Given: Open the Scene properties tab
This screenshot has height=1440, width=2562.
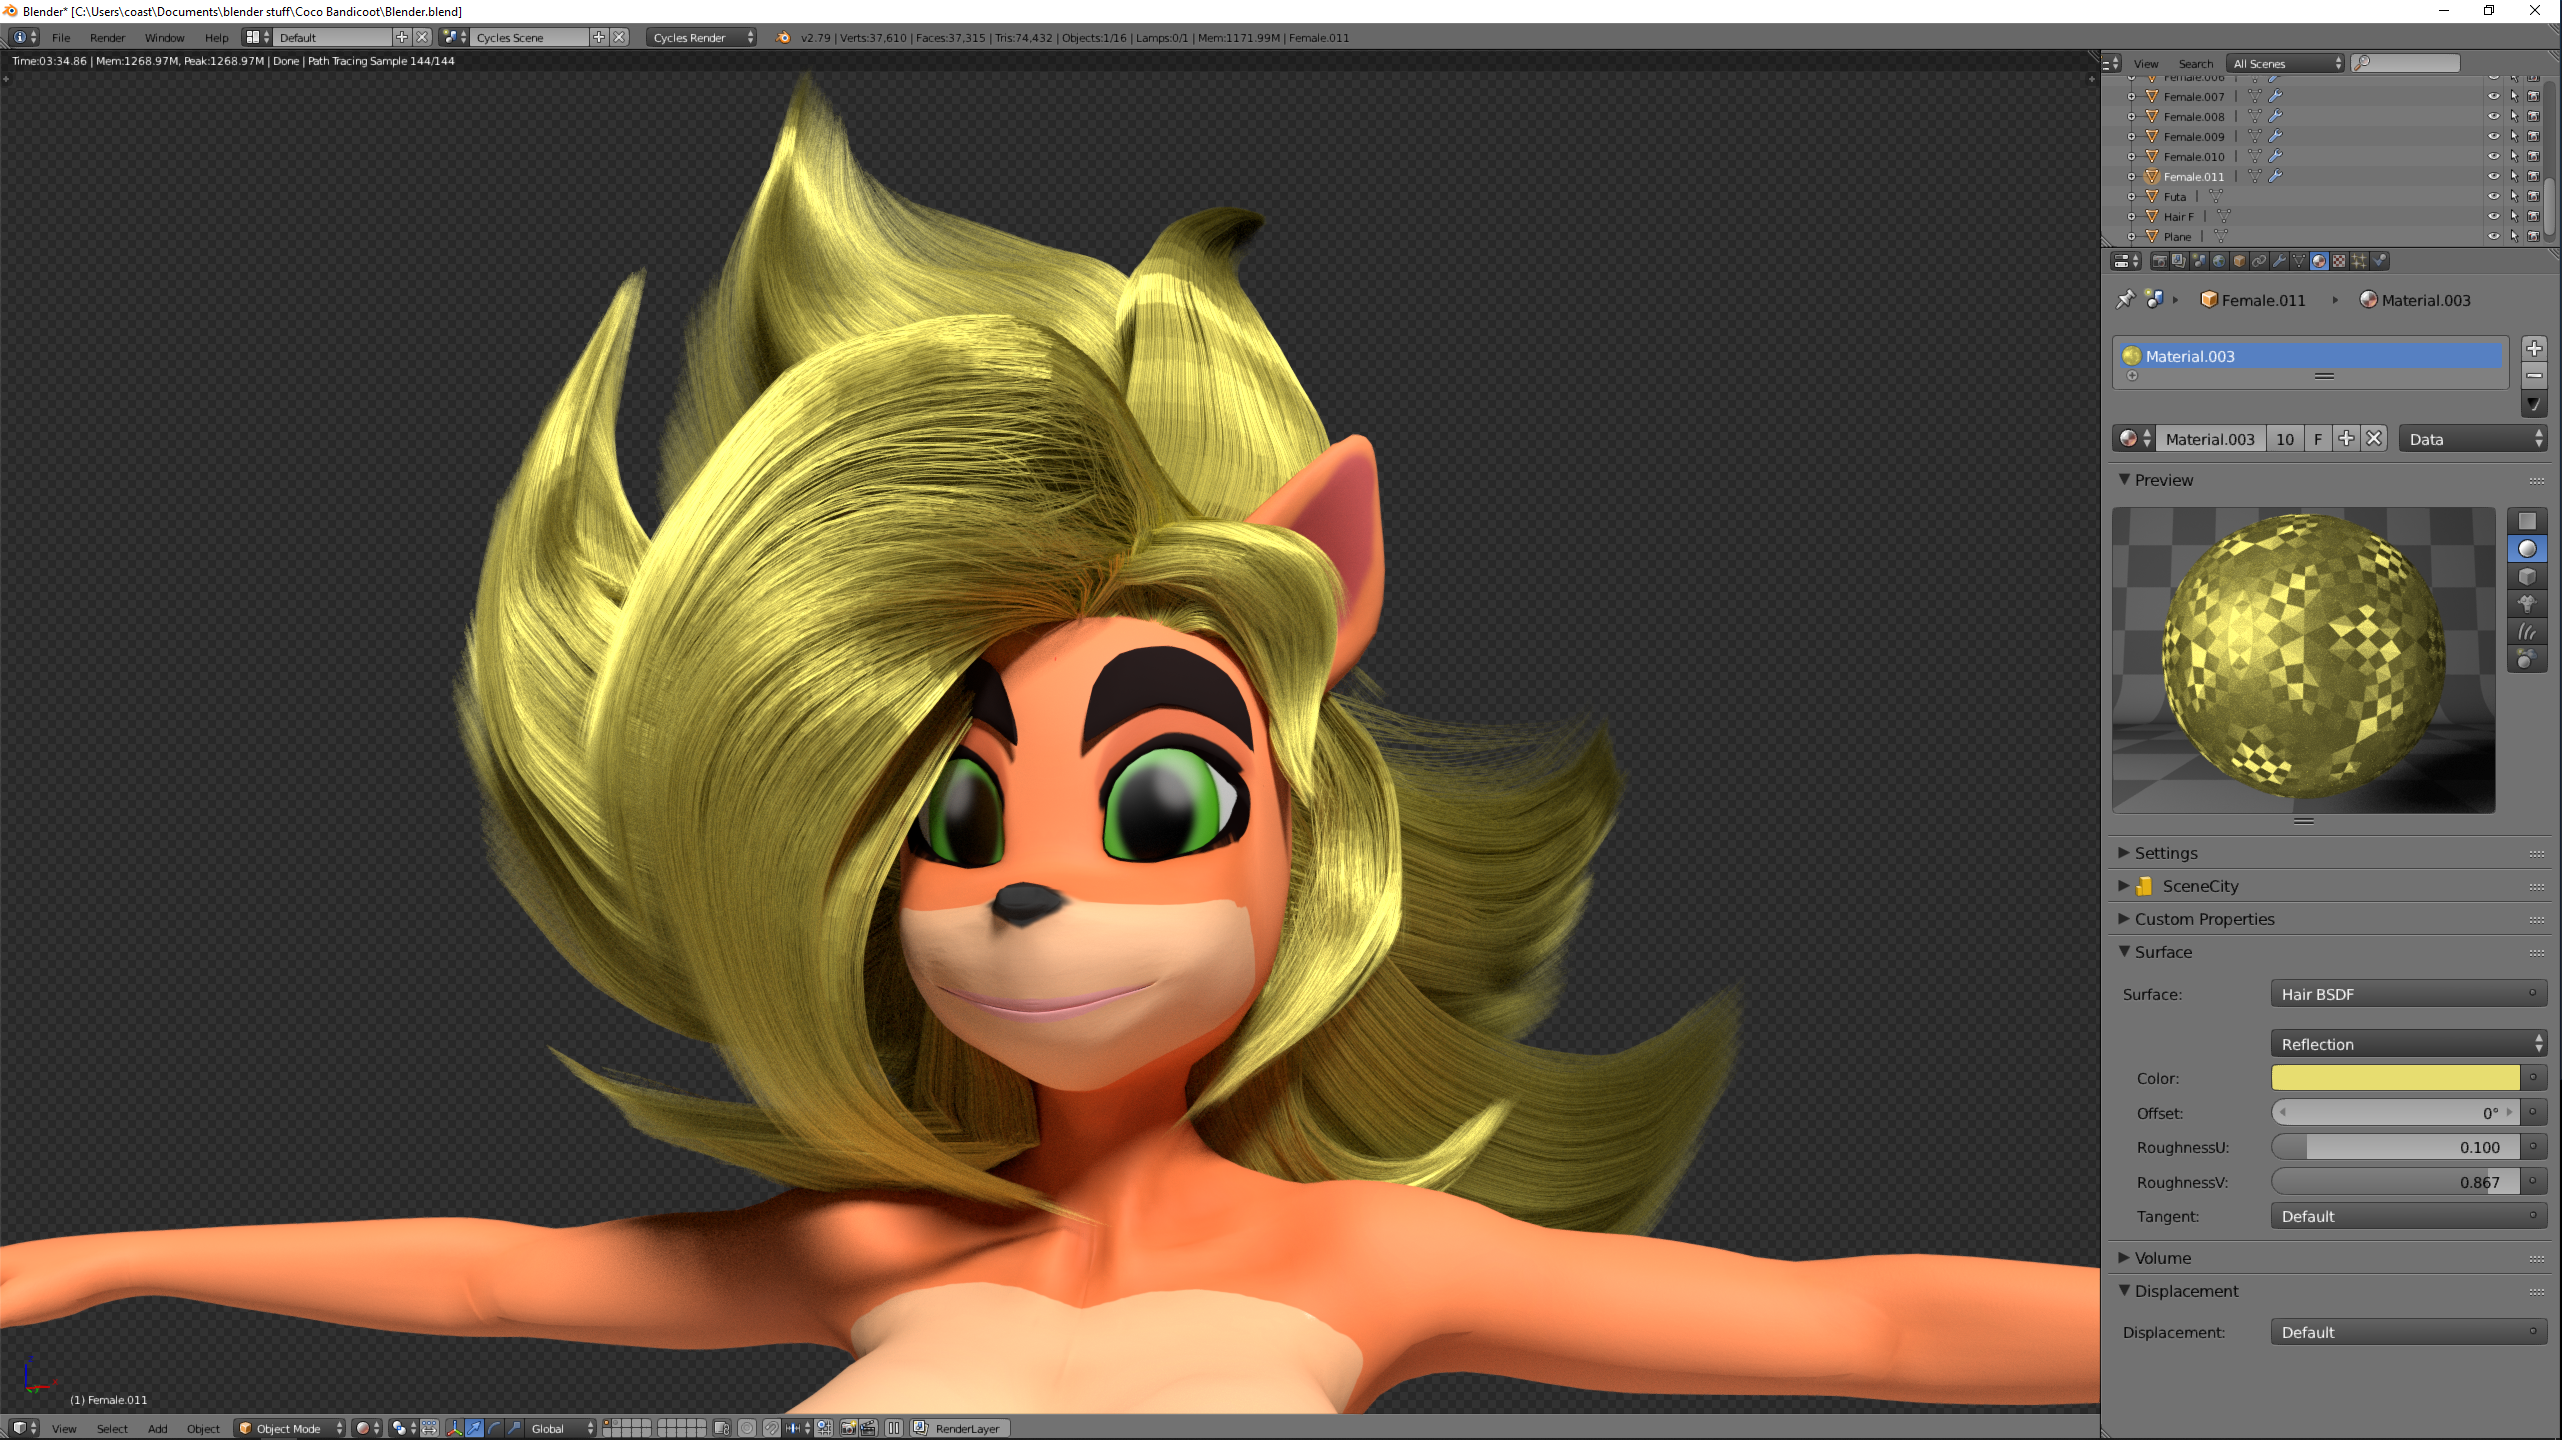Looking at the screenshot, I should (x=2199, y=261).
